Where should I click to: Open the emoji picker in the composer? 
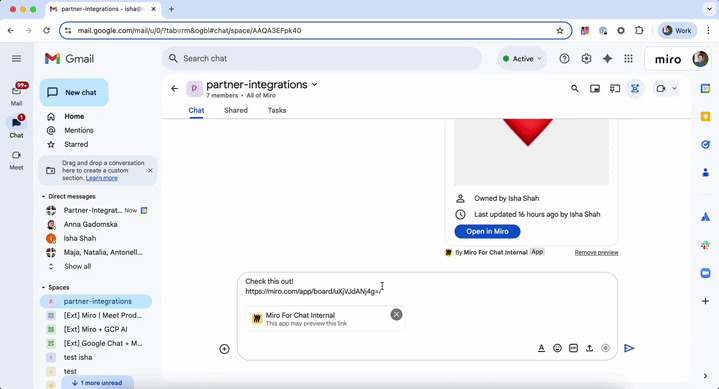557,348
